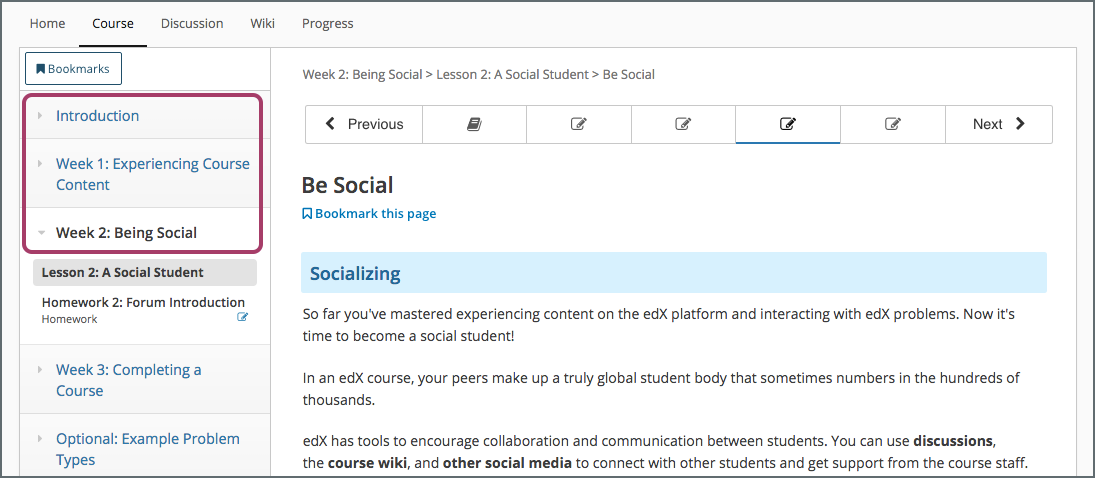Open the Home tab
Screen dimensions: 1095x478
[x=47, y=23]
